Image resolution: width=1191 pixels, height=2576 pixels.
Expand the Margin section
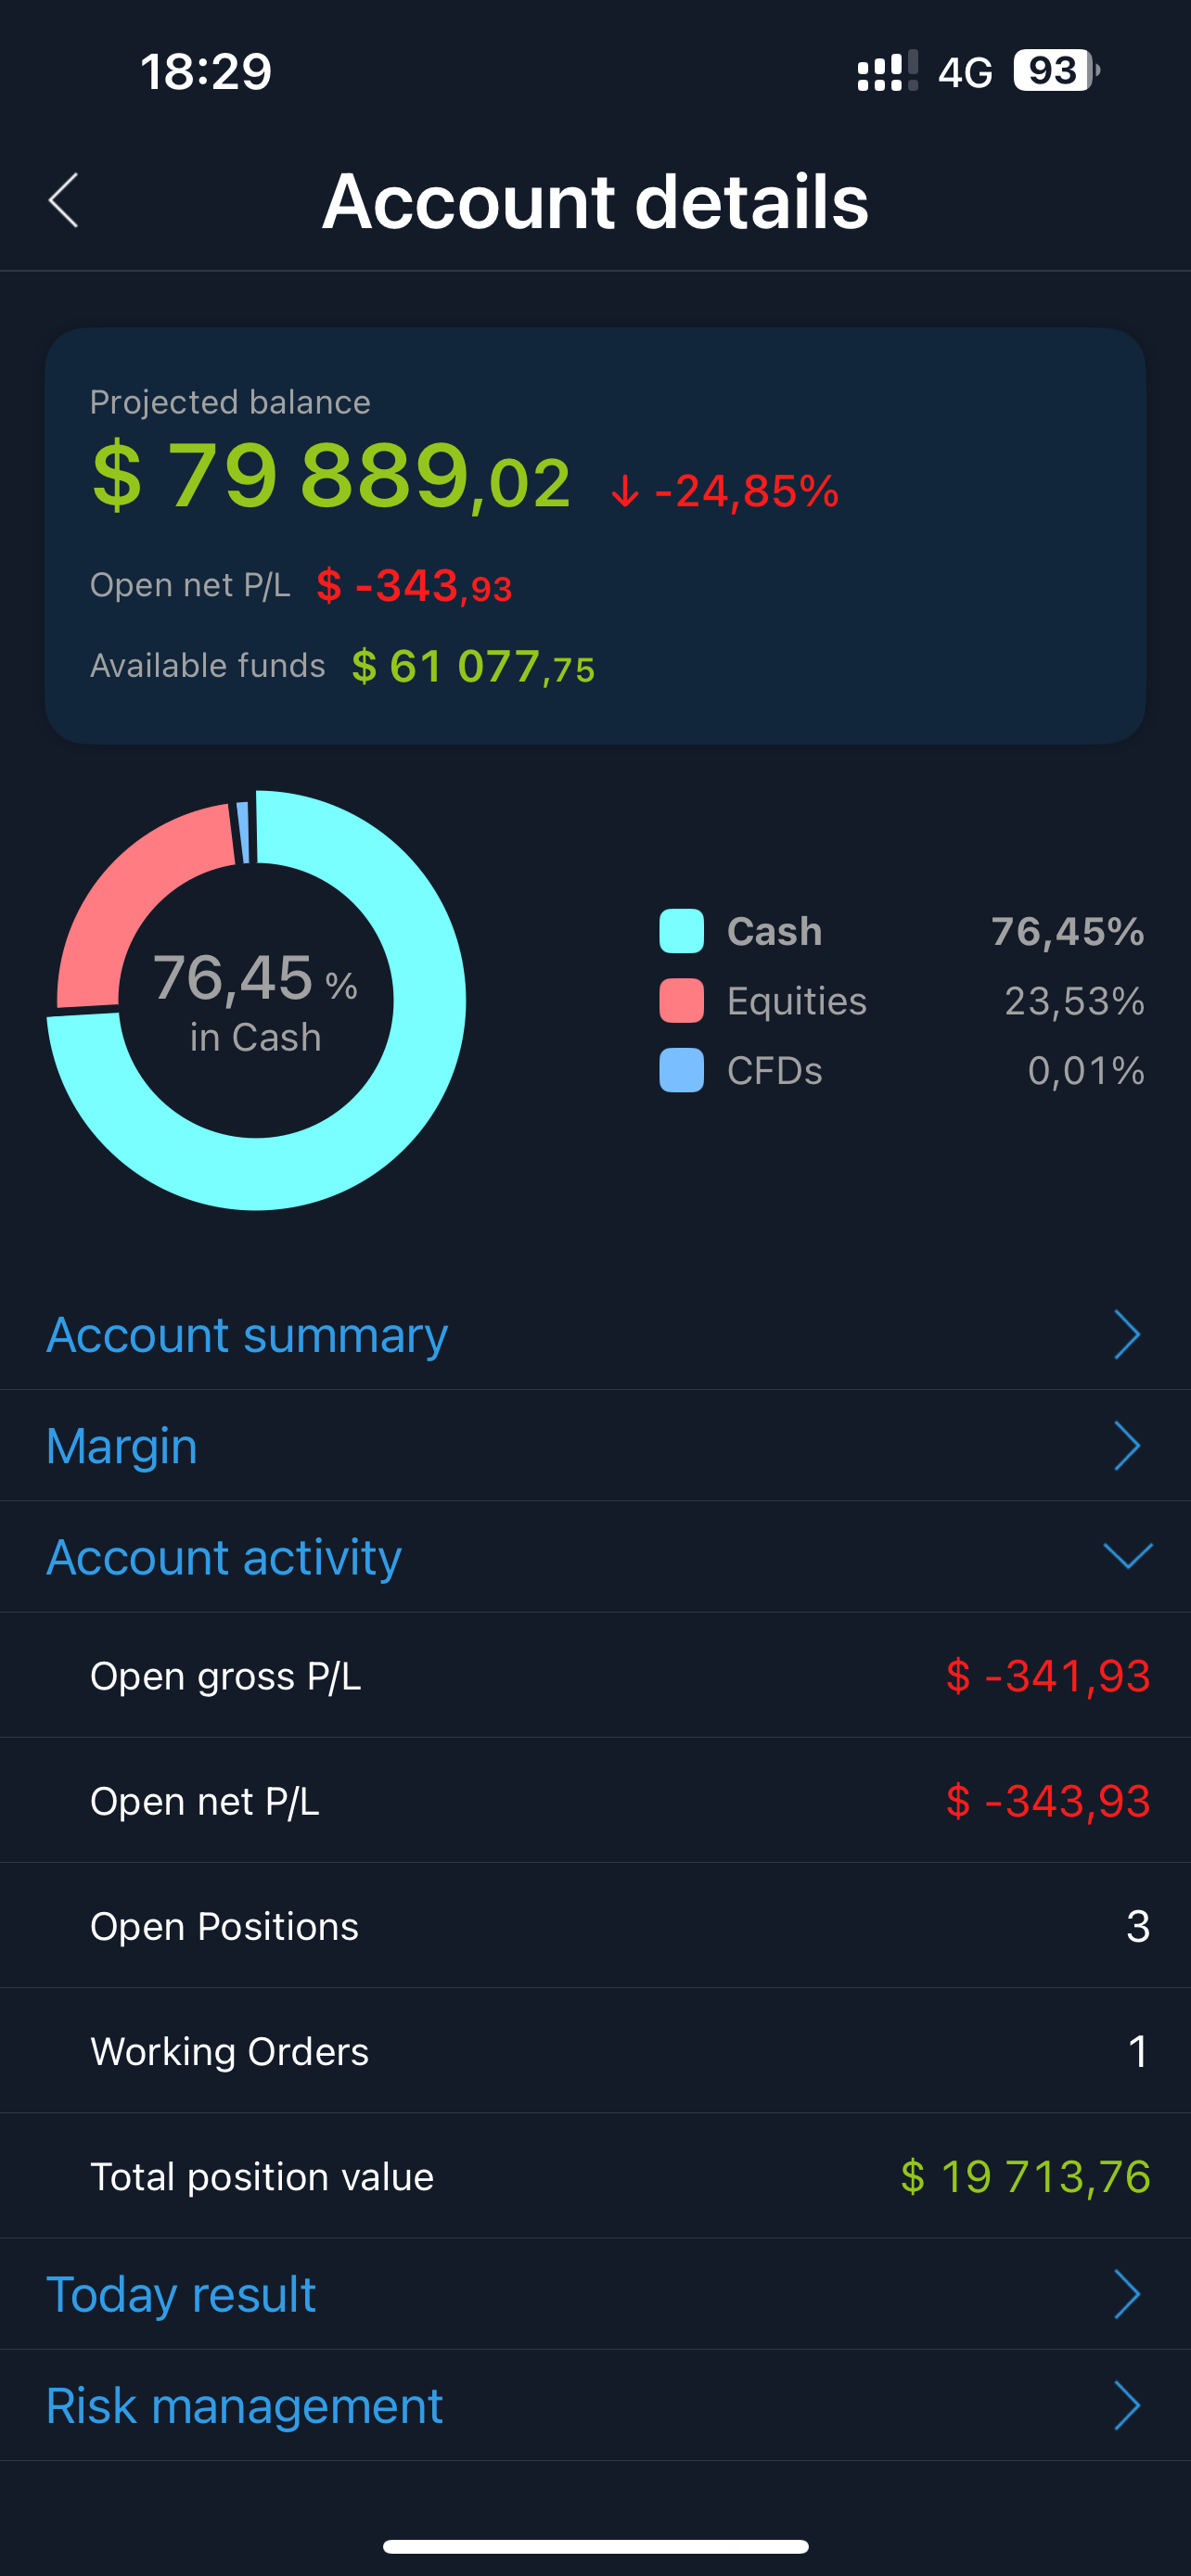click(1126, 1445)
